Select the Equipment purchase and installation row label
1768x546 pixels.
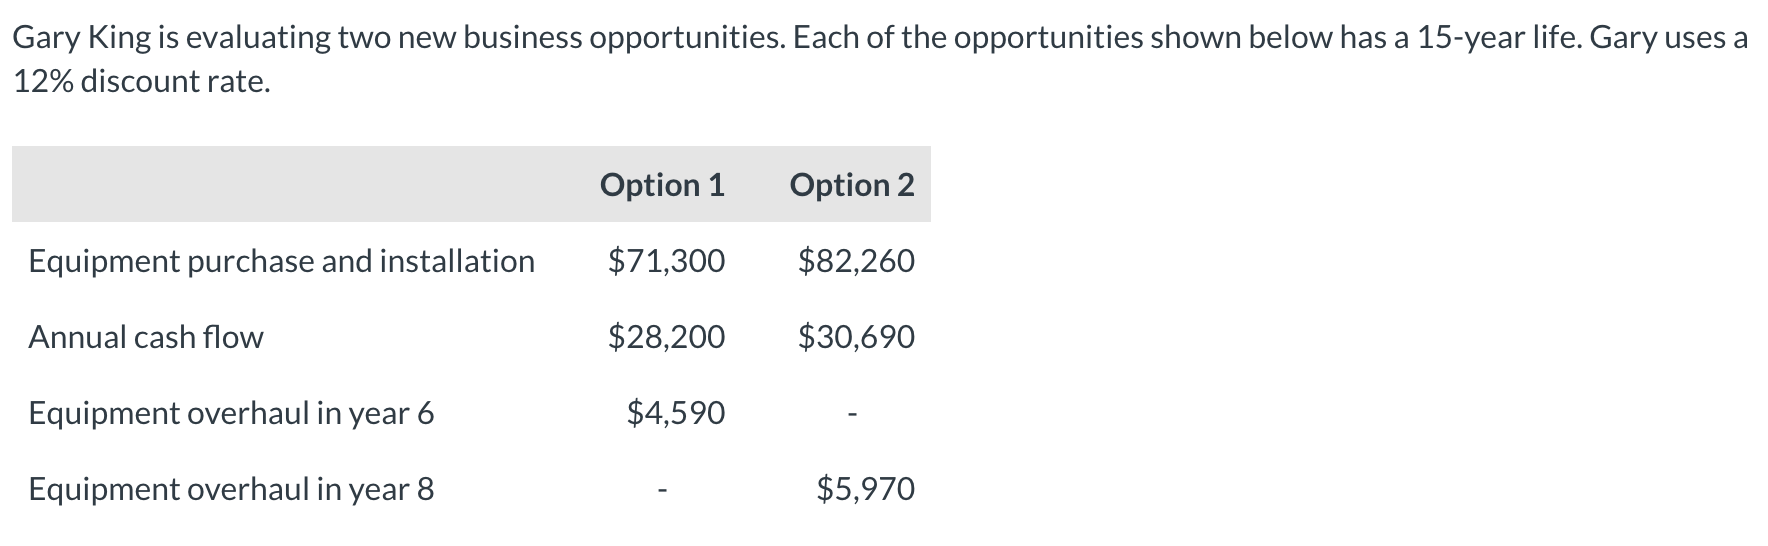coord(281,261)
